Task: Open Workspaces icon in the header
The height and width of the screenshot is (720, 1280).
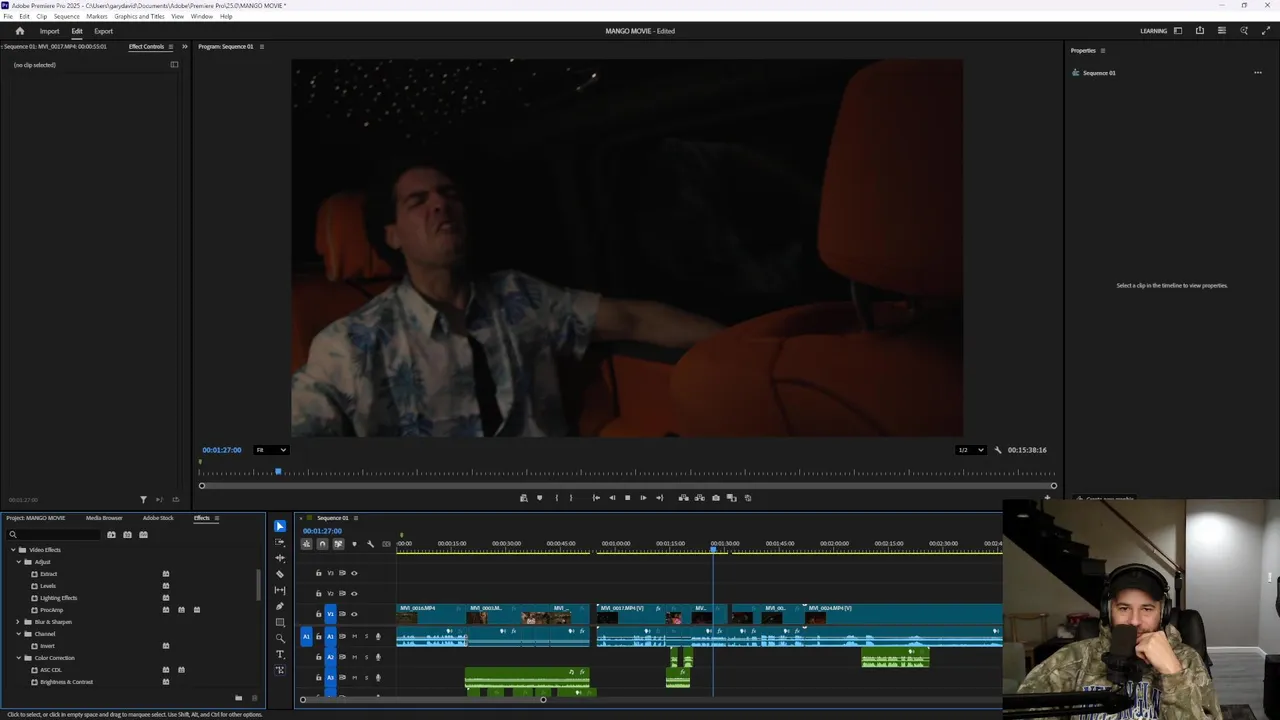Action: (x=1178, y=31)
